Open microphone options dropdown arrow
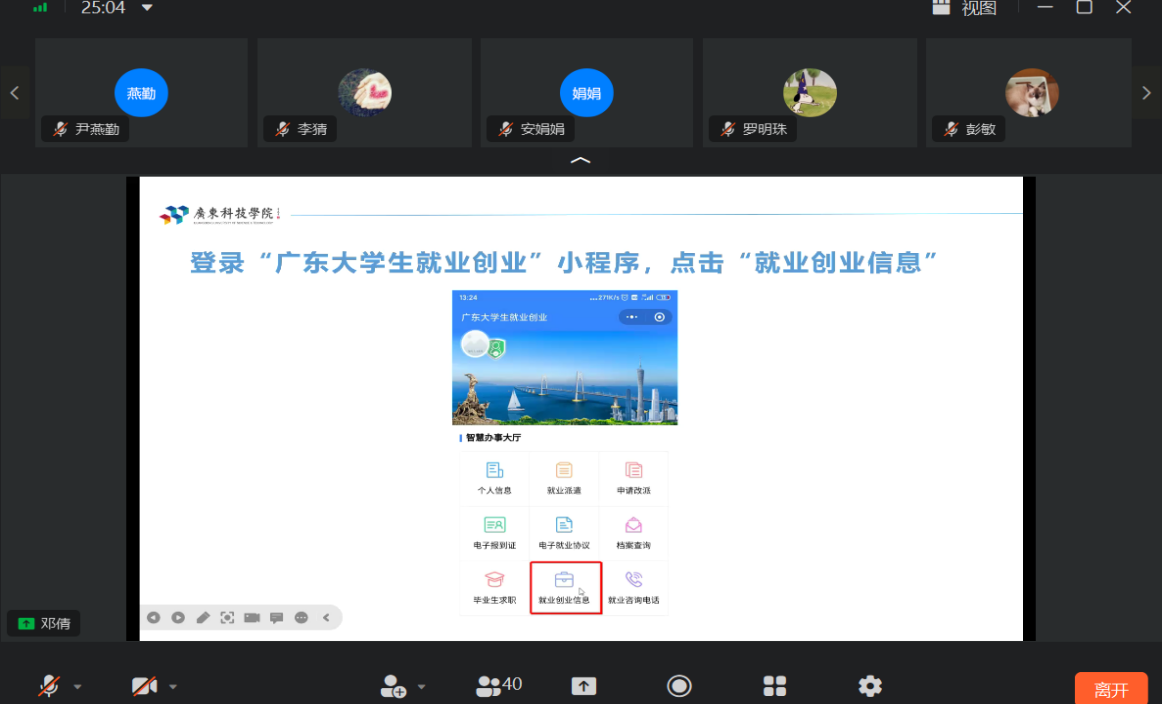The image size is (1162, 704). click(78, 687)
